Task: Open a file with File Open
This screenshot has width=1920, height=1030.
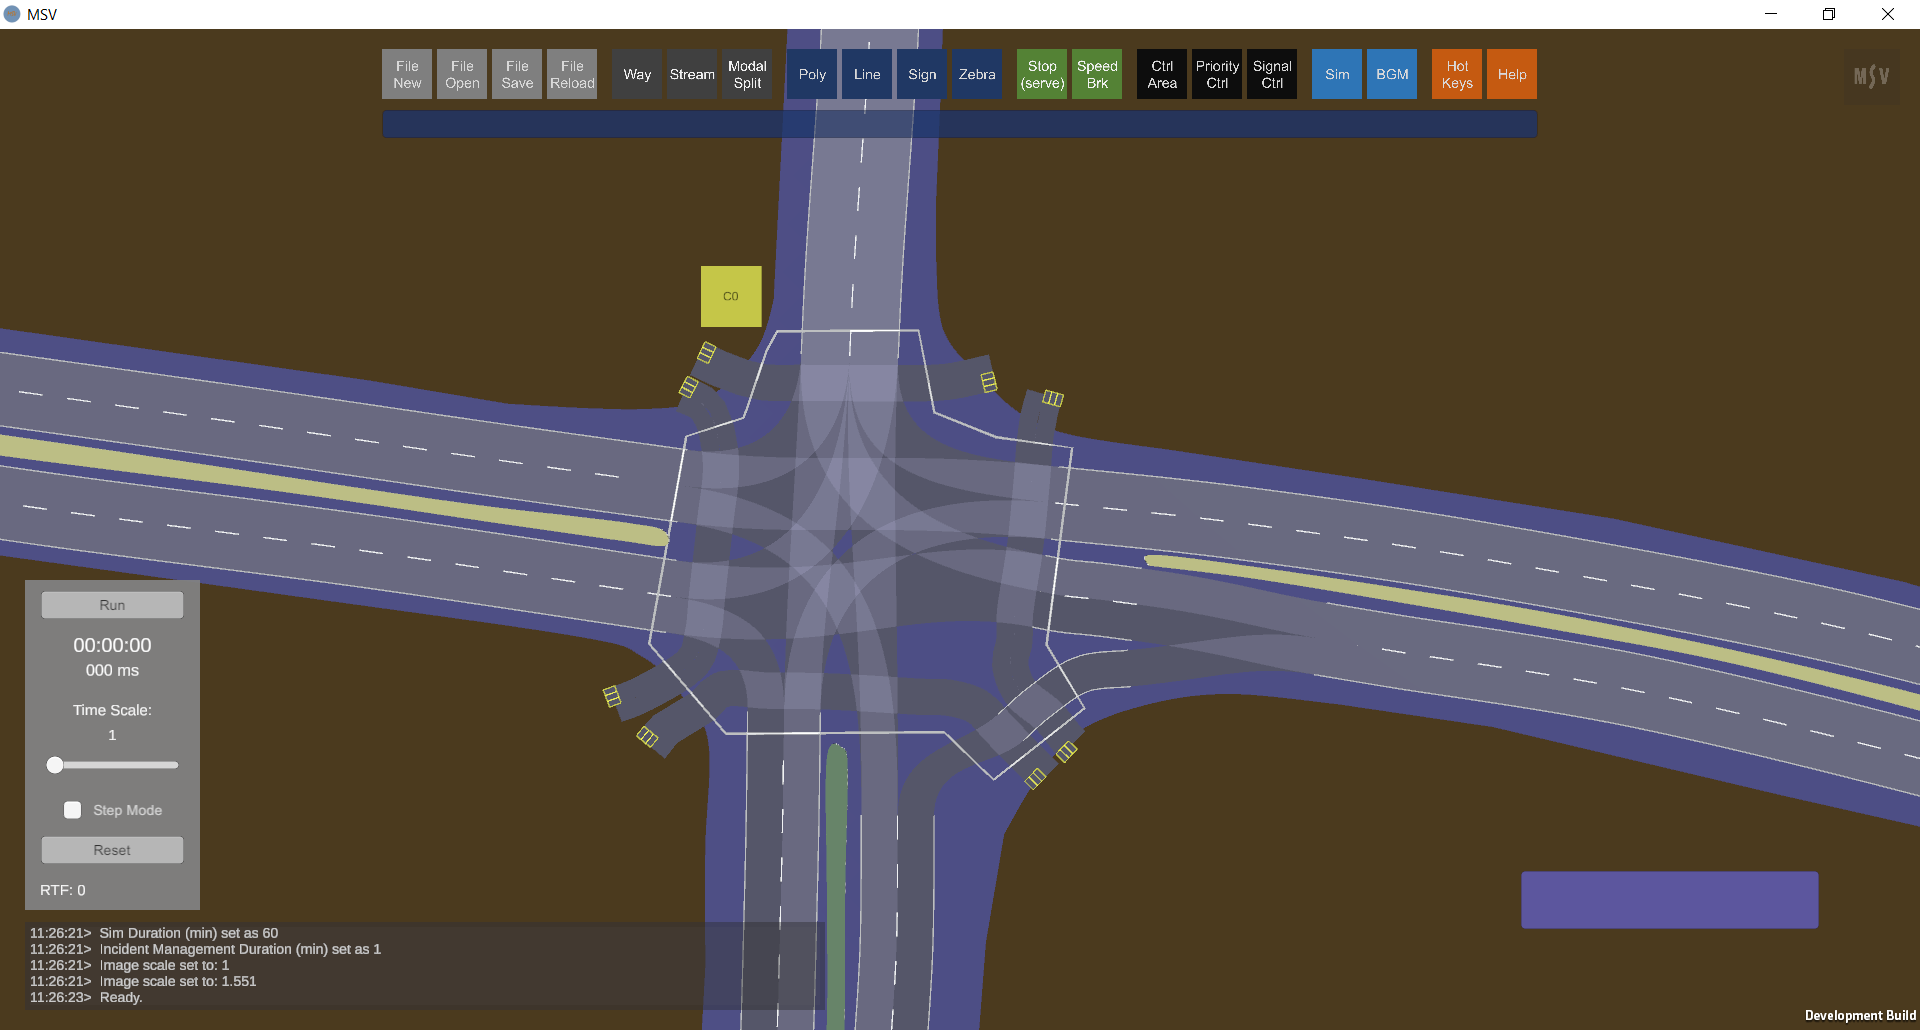Action: click(462, 74)
